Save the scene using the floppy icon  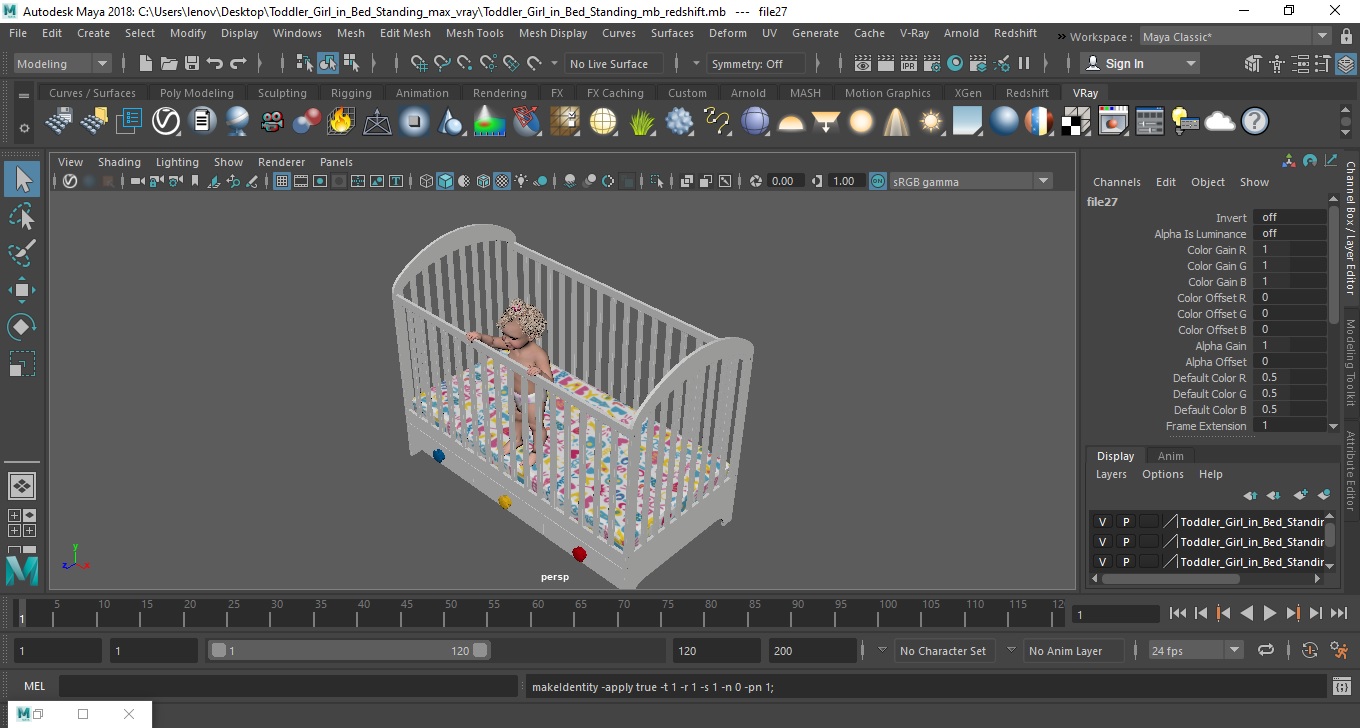[x=192, y=63]
